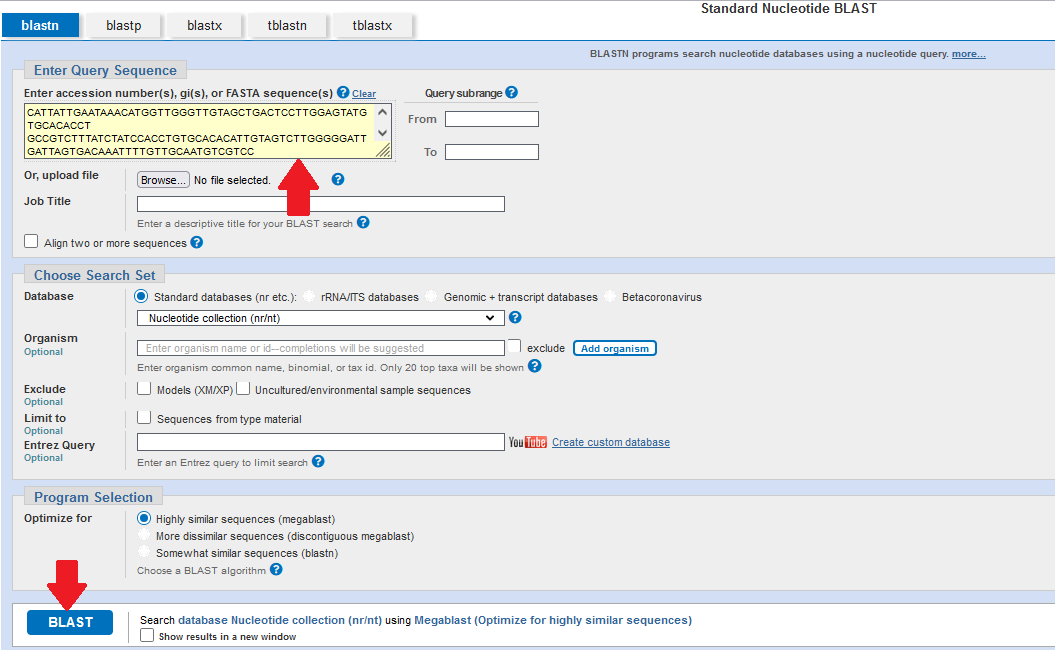Select the Betacoronavirus database radio

pos(610,296)
